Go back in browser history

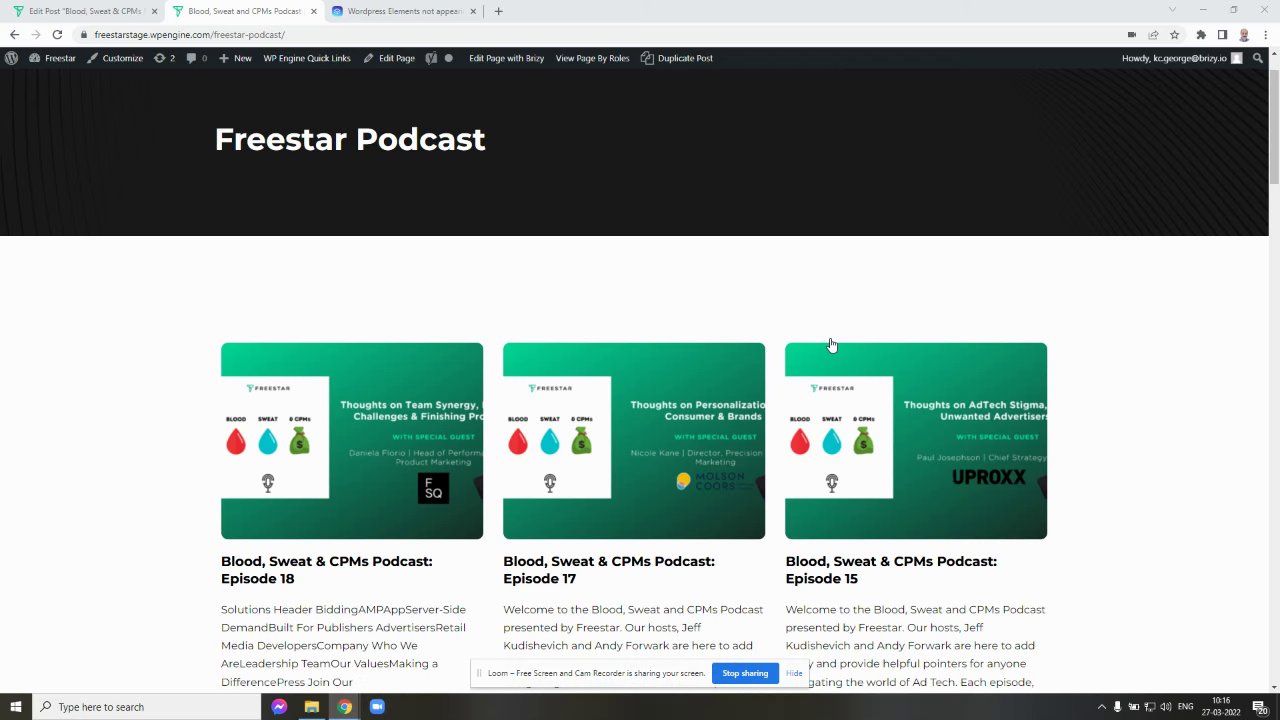[x=14, y=34]
